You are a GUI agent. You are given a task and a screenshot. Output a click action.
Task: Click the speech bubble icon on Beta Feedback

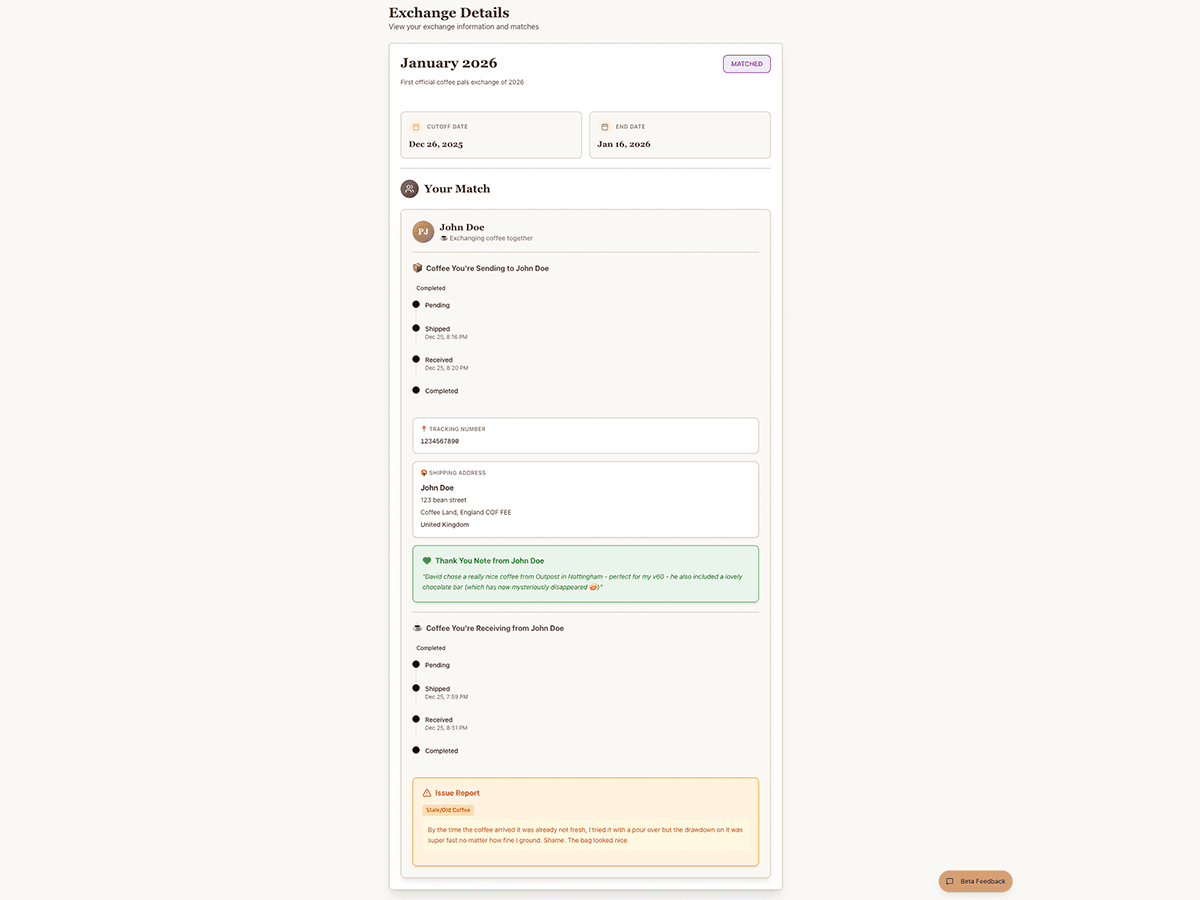[948, 881]
